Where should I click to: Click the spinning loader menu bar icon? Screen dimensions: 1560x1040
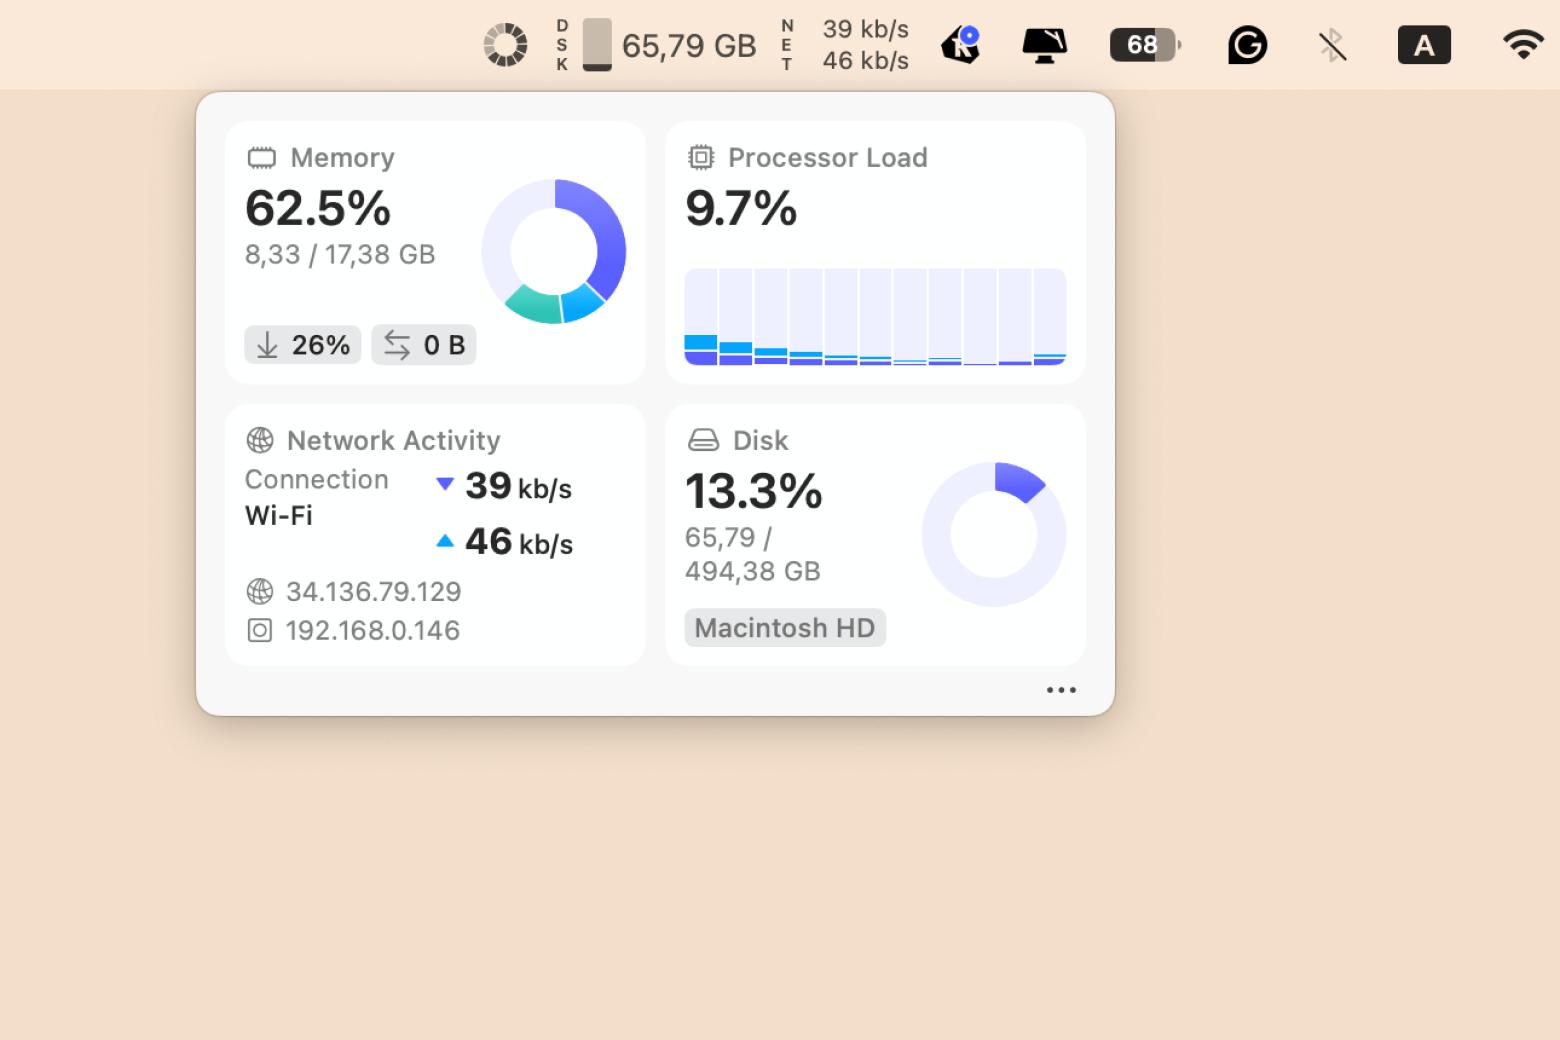505,45
